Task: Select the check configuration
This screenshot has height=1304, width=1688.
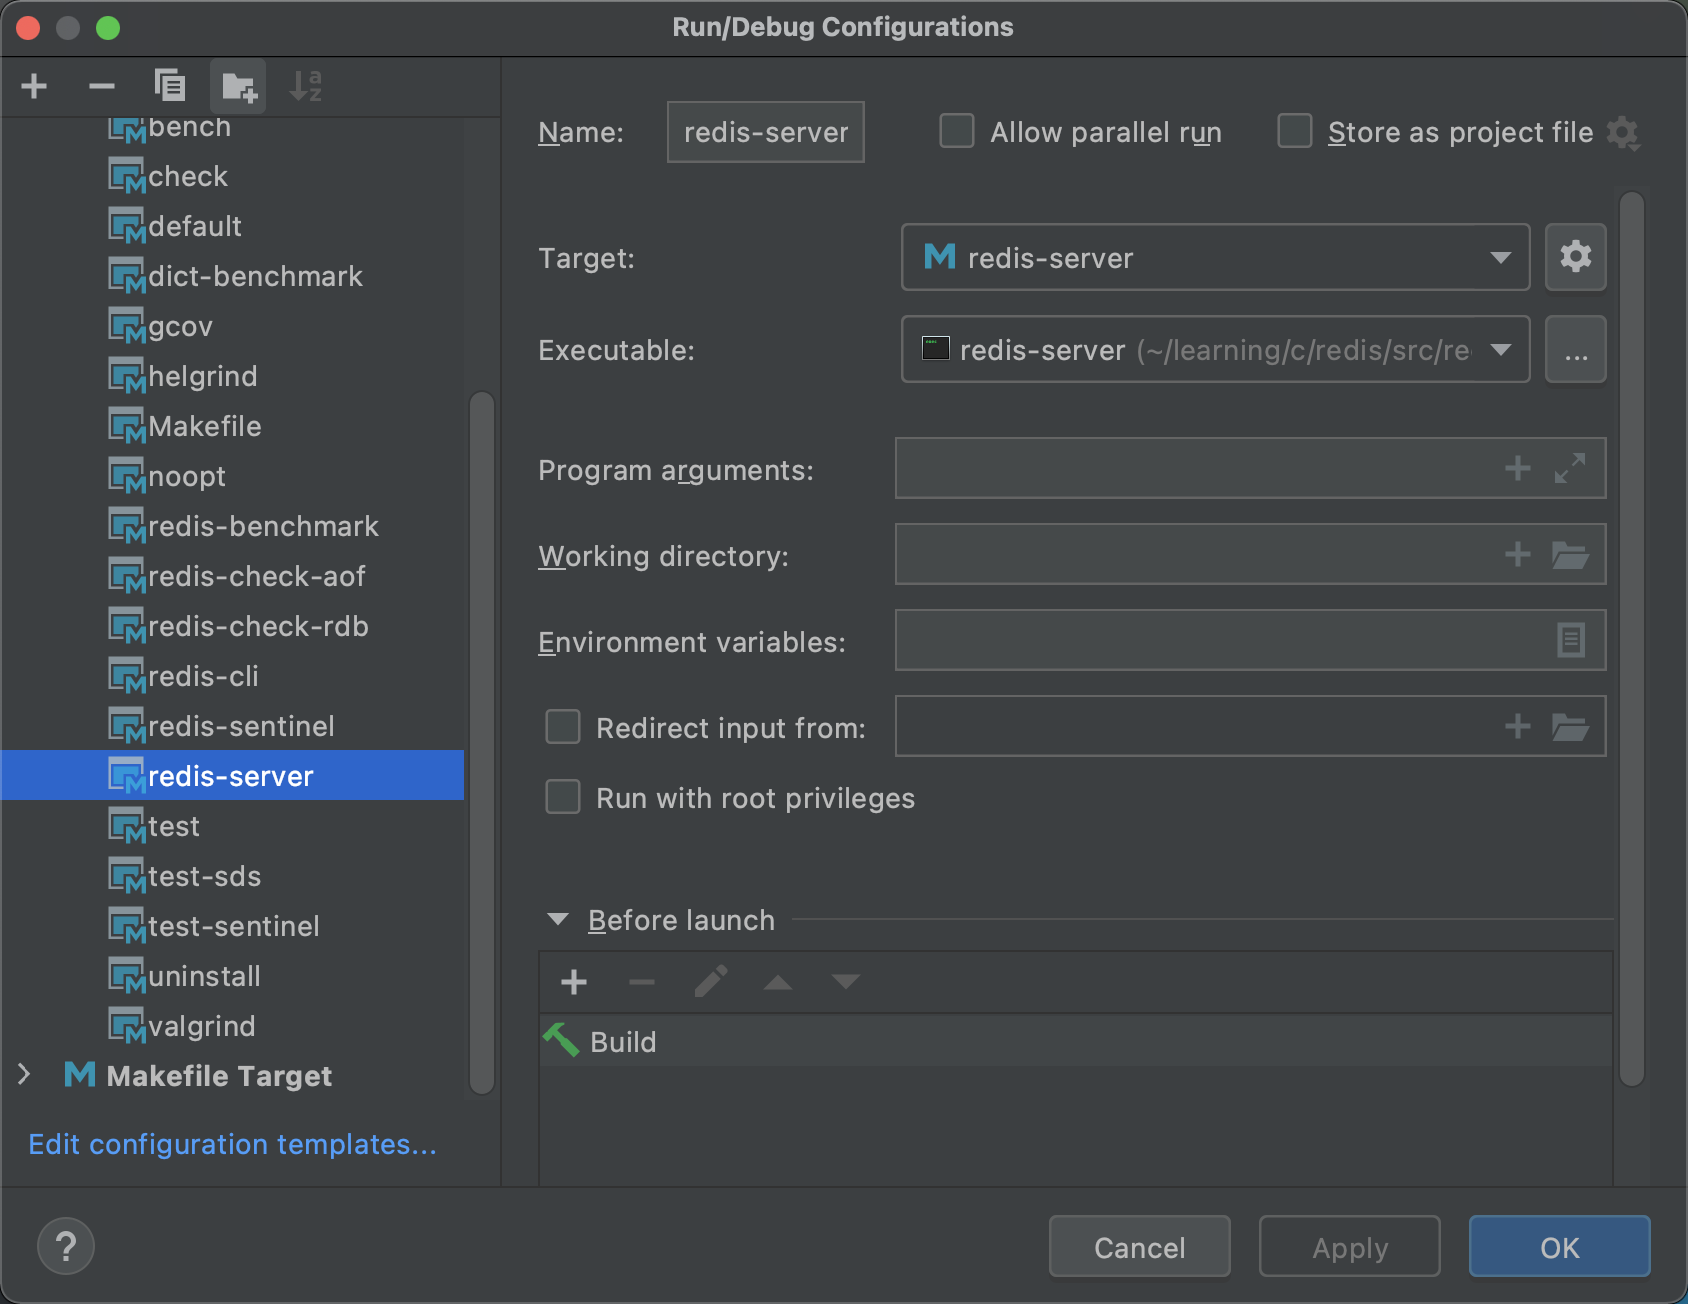Action: 233,176
